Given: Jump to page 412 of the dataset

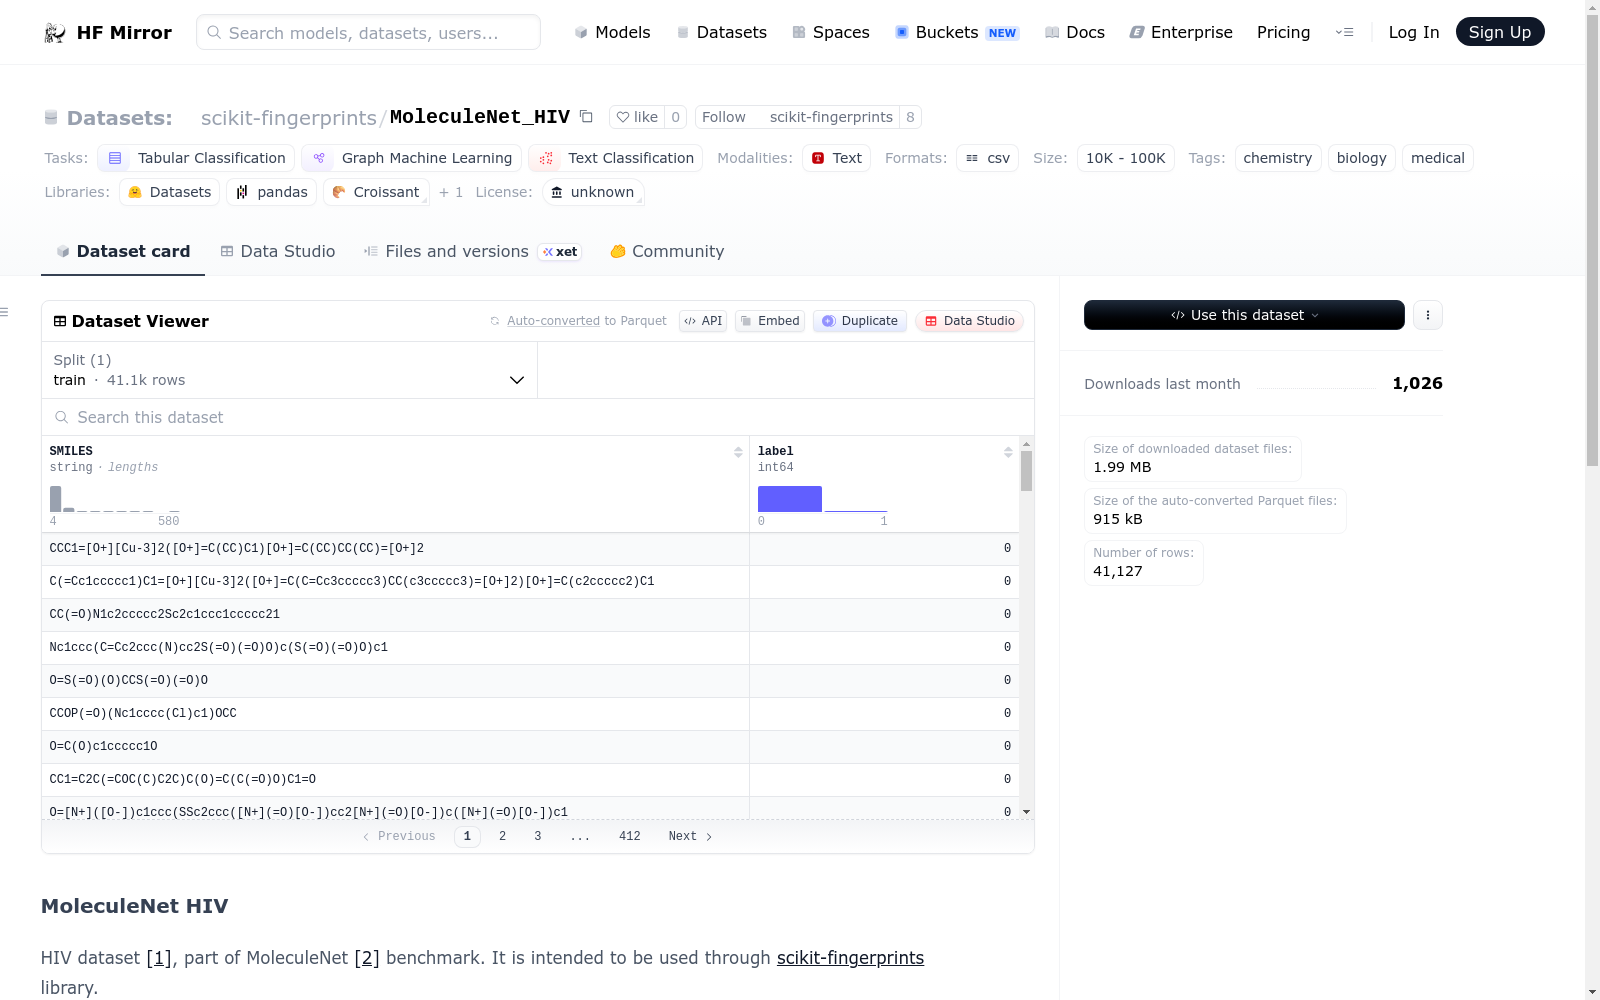Looking at the screenshot, I should click(630, 837).
